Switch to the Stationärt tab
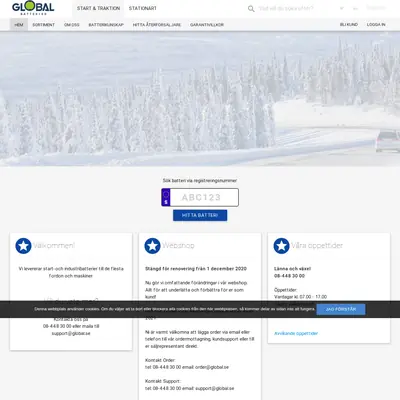The image size is (400, 400). tap(143, 8)
